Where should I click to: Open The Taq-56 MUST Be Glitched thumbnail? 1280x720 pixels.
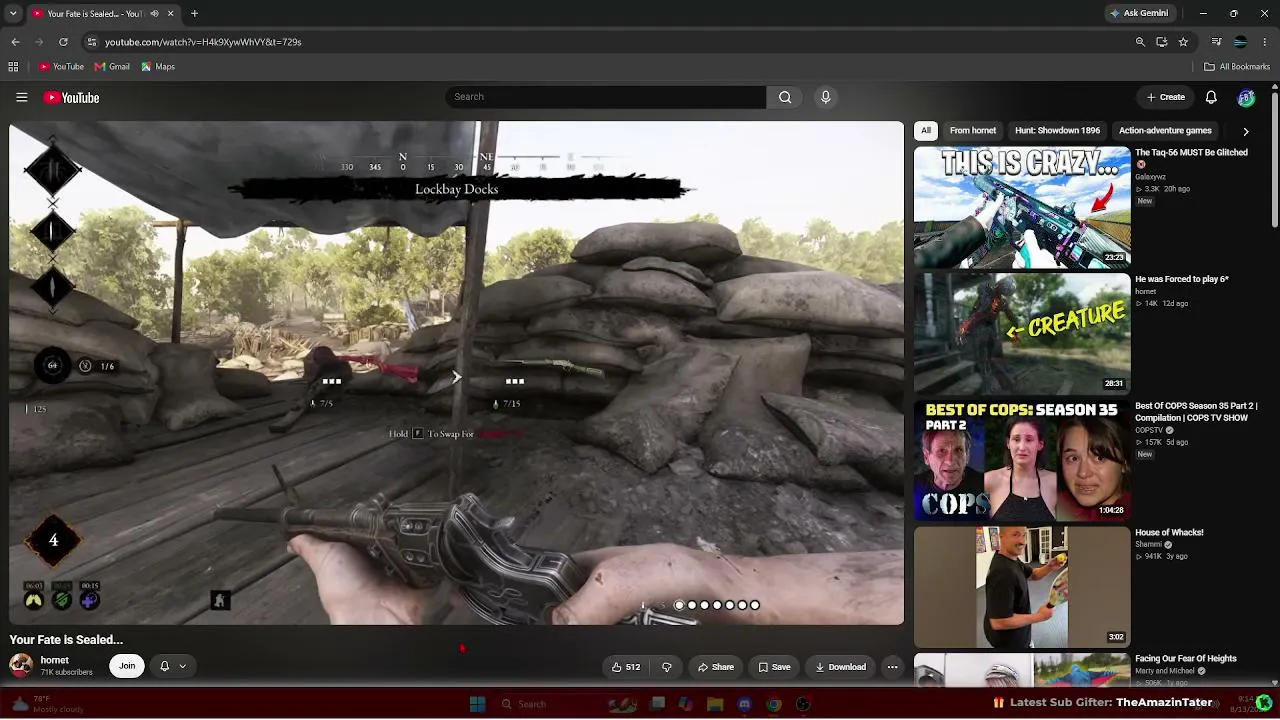click(x=1022, y=207)
